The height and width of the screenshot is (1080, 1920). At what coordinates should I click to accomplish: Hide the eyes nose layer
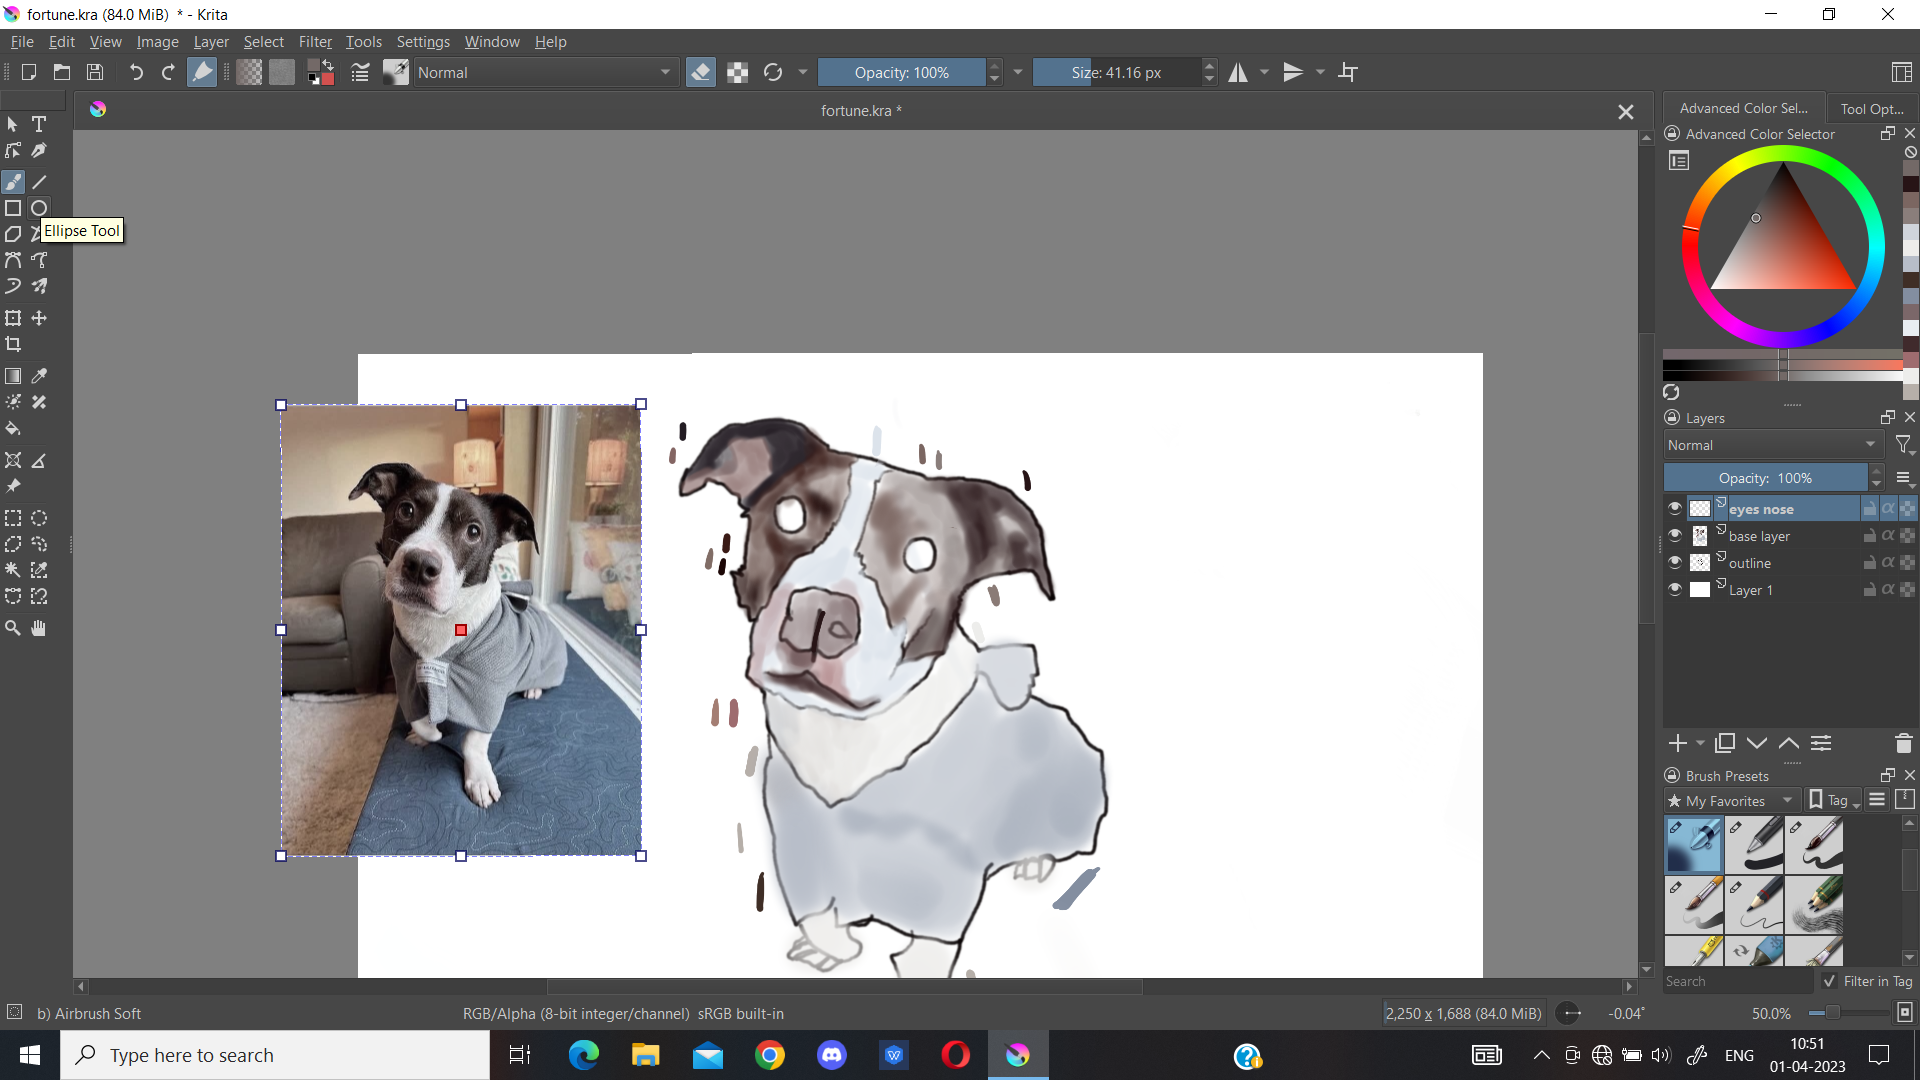[1675, 508]
